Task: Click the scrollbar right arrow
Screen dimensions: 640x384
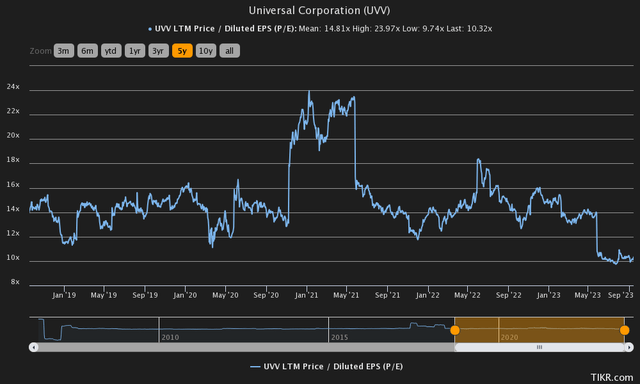Action: click(629, 347)
